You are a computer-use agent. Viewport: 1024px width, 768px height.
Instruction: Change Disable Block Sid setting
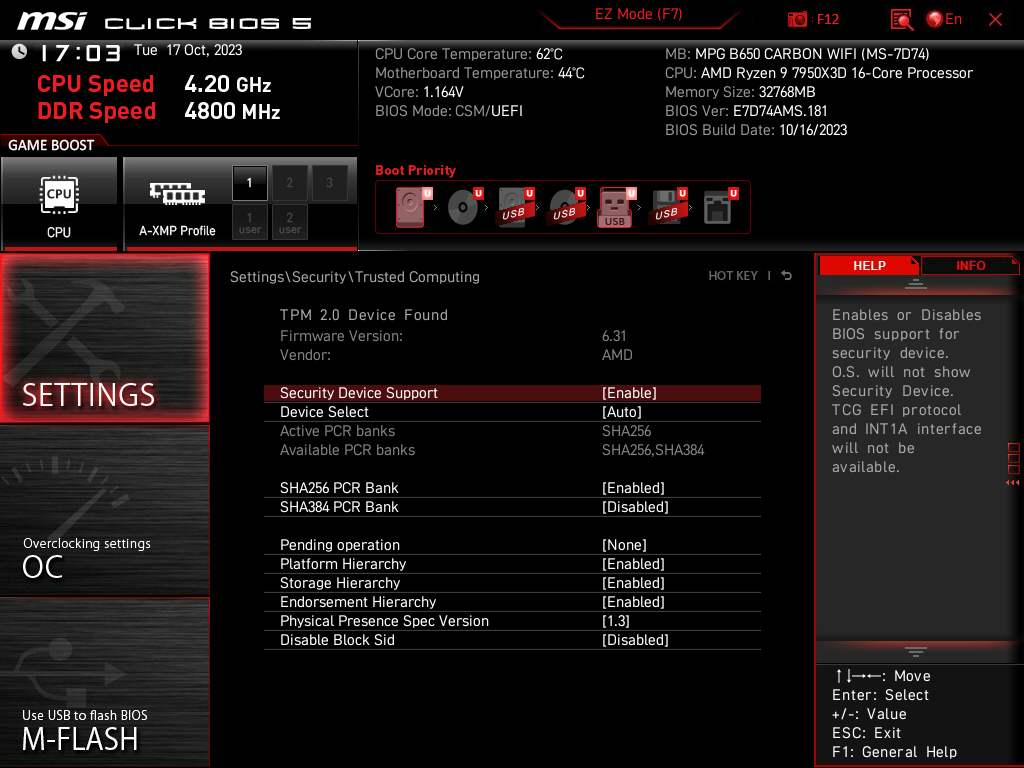point(512,639)
